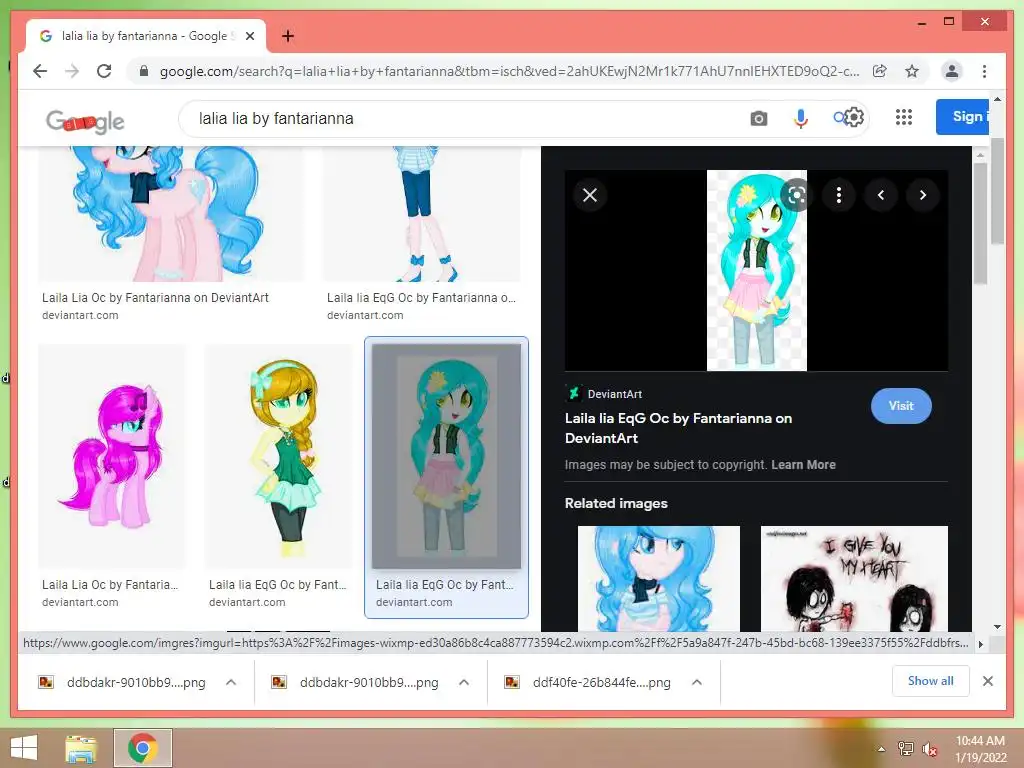Open Google quick settings gear
Screen dimensions: 1024x768
click(x=854, y=118)
